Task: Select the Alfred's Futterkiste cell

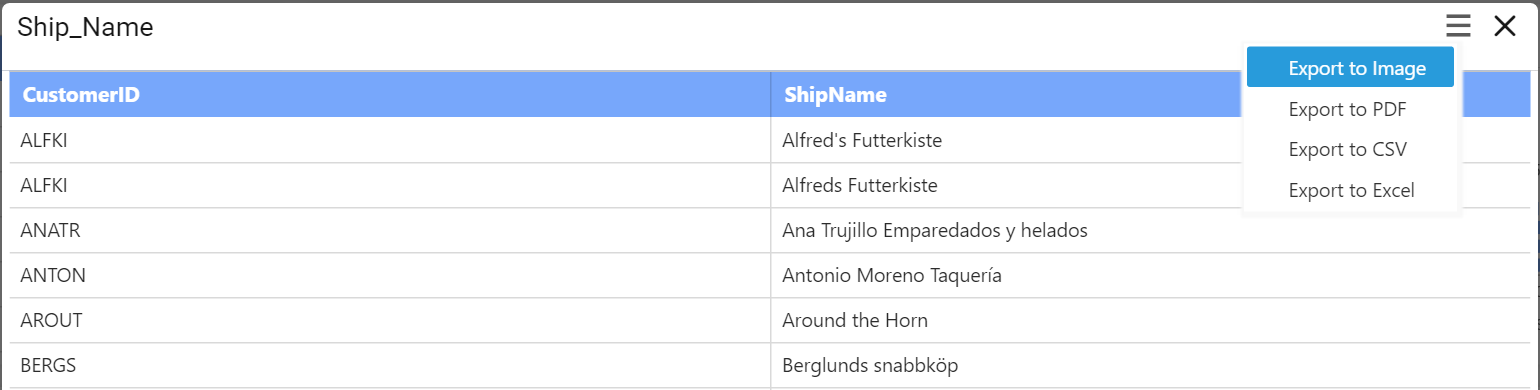Action: 1150,140
